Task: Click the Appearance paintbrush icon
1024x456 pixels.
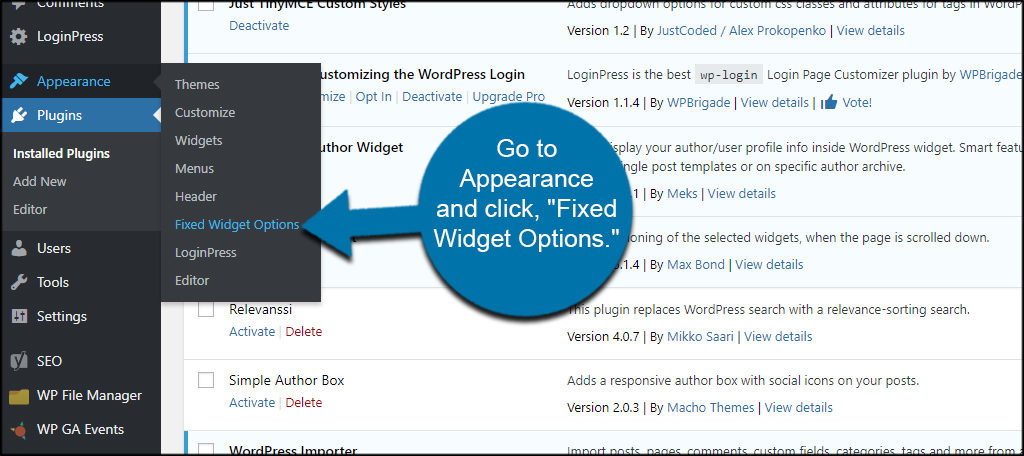Action: [x=19, y=81]
